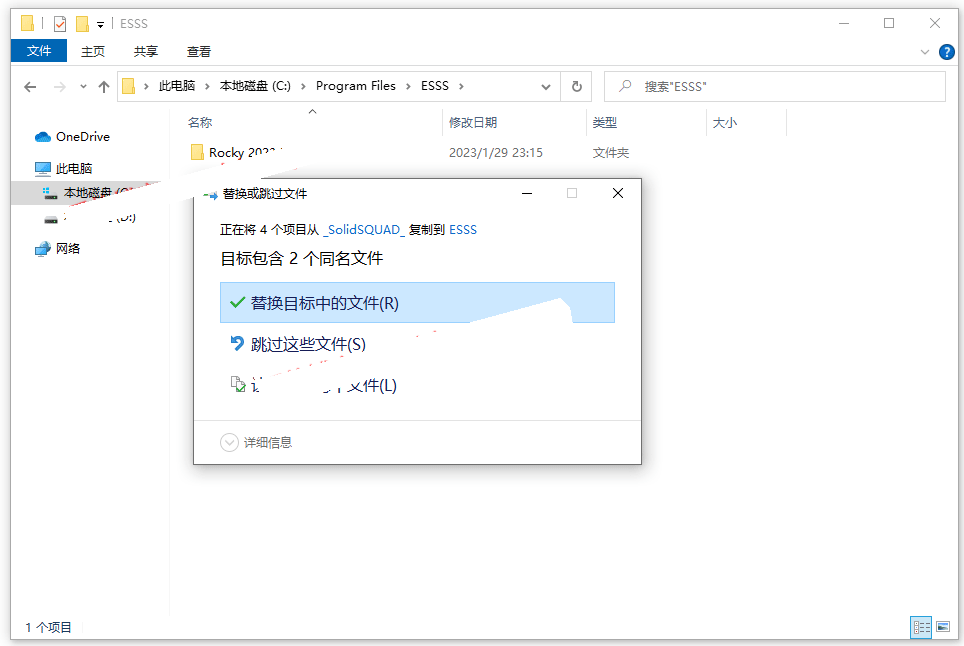This screenshot has width=964, height=646.
Task: Open the ESSS destination link in dialog
Action: pos(463,229)
